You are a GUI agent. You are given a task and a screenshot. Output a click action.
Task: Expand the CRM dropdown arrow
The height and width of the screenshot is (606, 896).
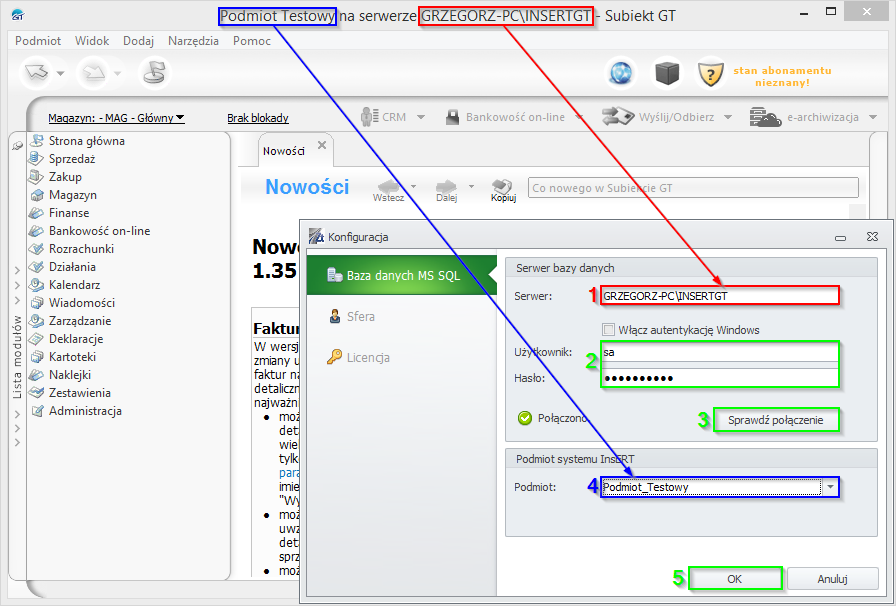coord(421,117)
